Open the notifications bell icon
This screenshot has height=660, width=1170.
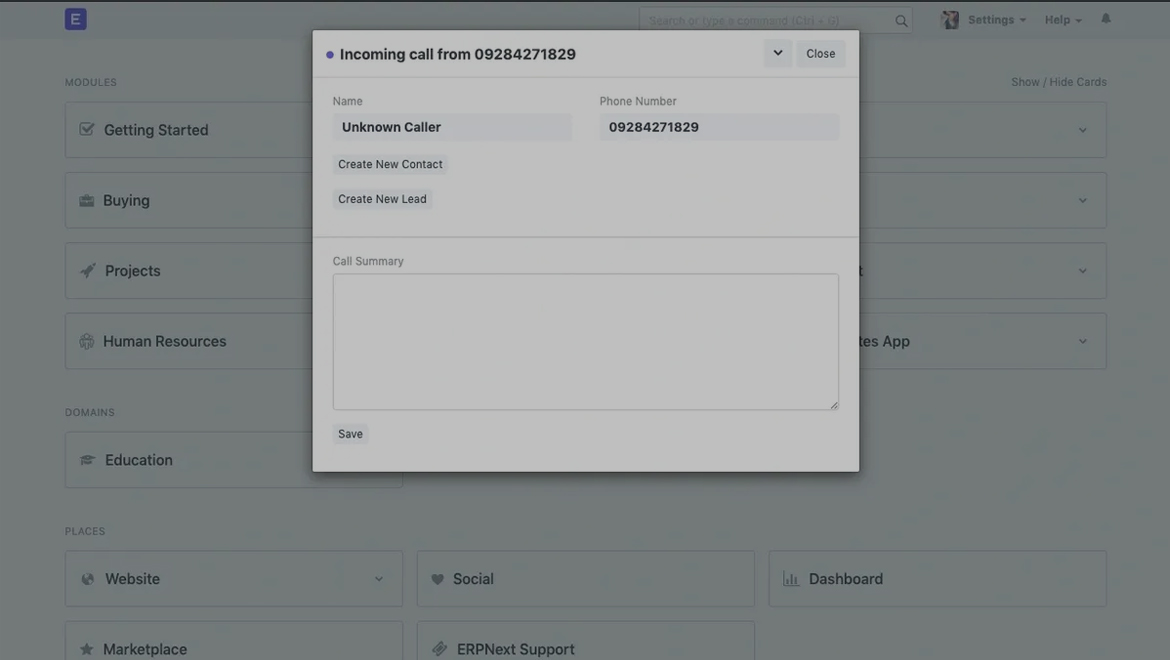pos(1106,19)
